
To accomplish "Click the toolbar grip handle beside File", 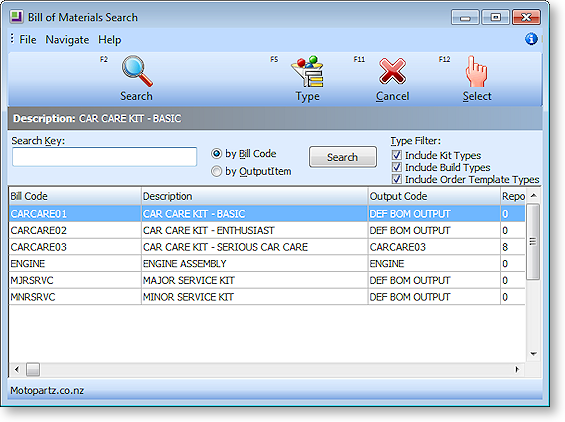I will pyautogui.click(x=12, y=39).
